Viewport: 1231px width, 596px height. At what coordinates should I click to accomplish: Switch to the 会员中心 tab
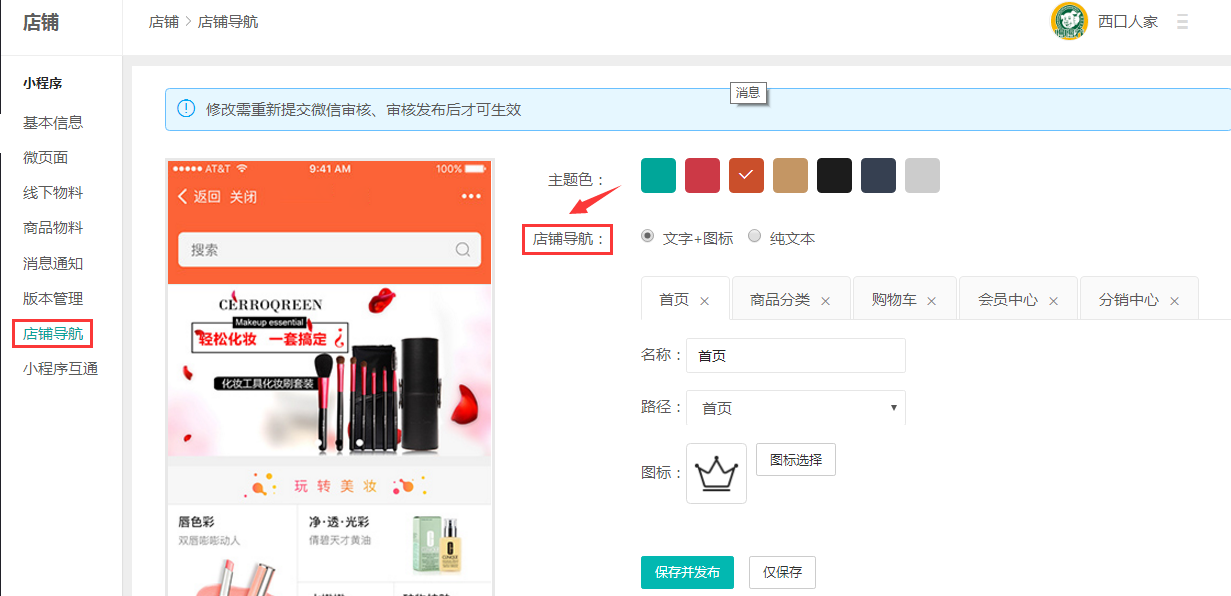pyautogui.click(x=1007, y=300)
